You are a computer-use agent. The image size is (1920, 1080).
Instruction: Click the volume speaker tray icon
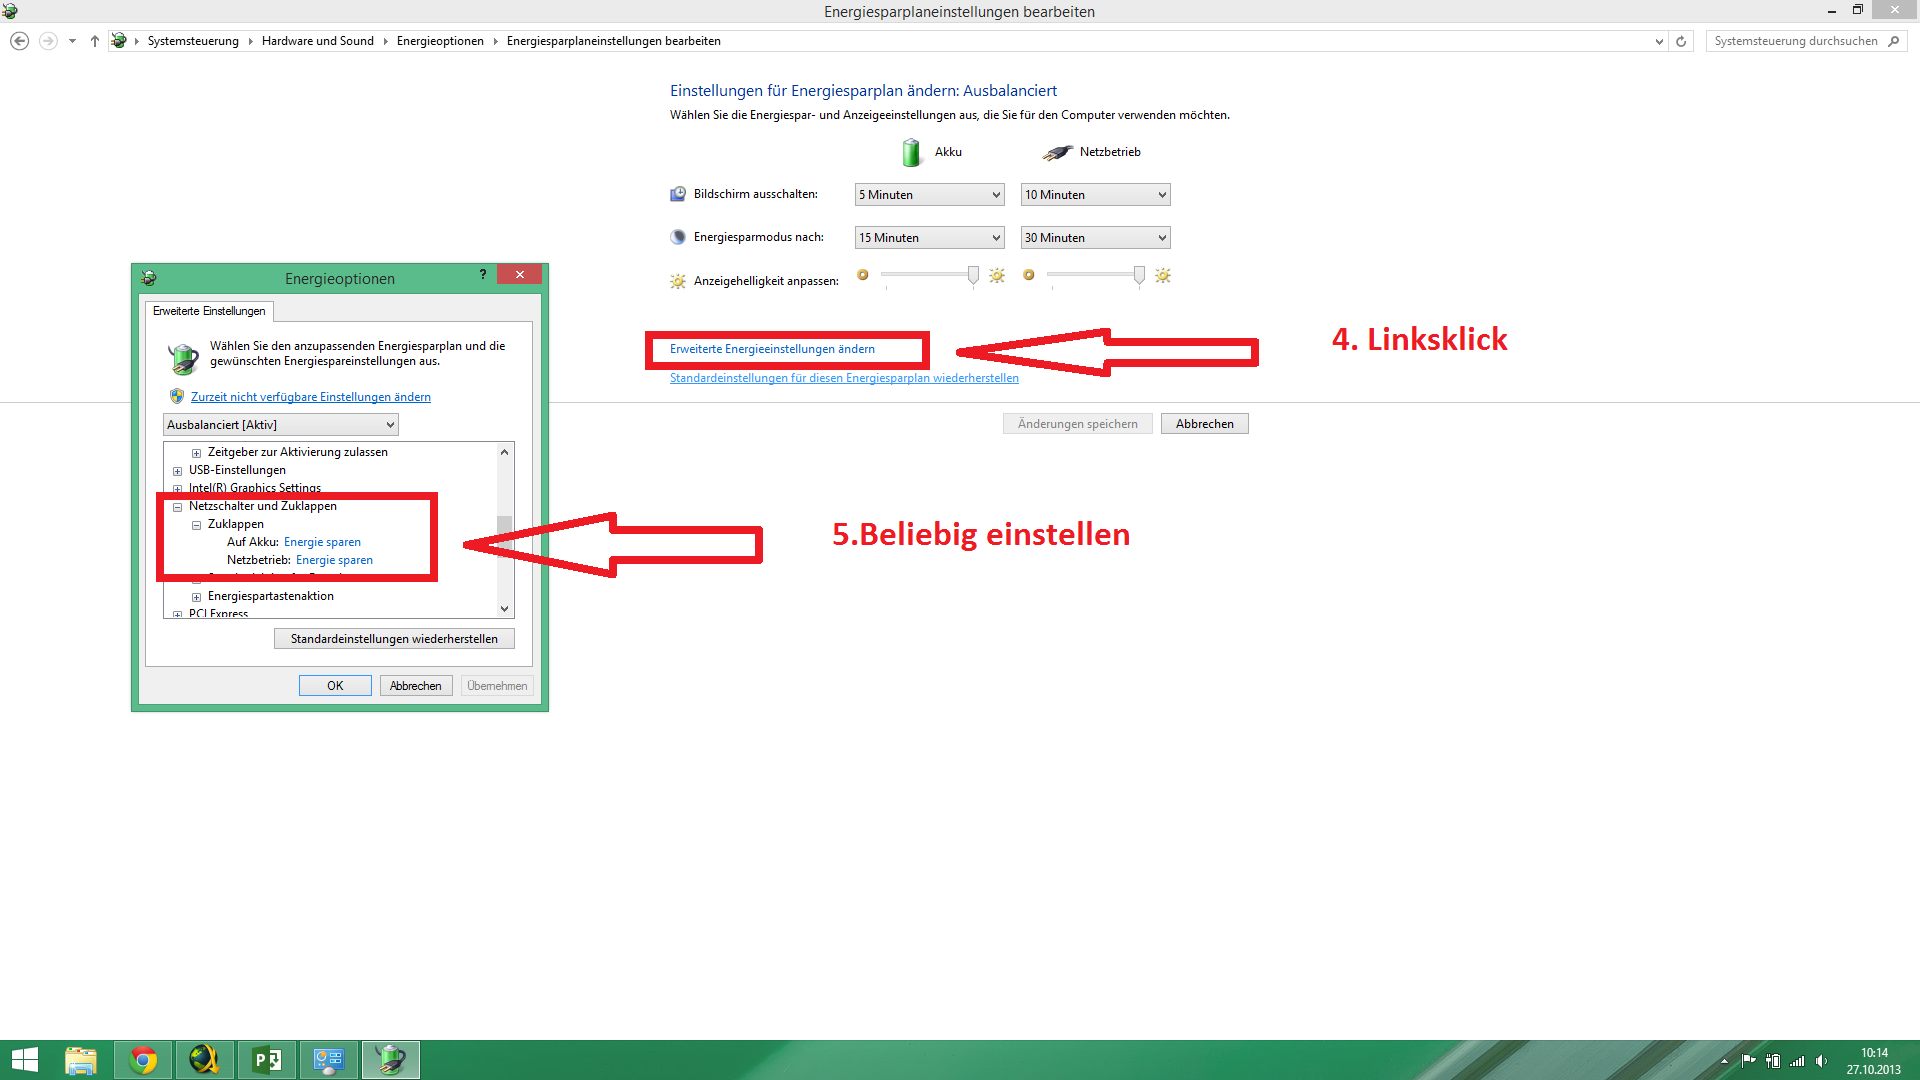[1821, 1061]
